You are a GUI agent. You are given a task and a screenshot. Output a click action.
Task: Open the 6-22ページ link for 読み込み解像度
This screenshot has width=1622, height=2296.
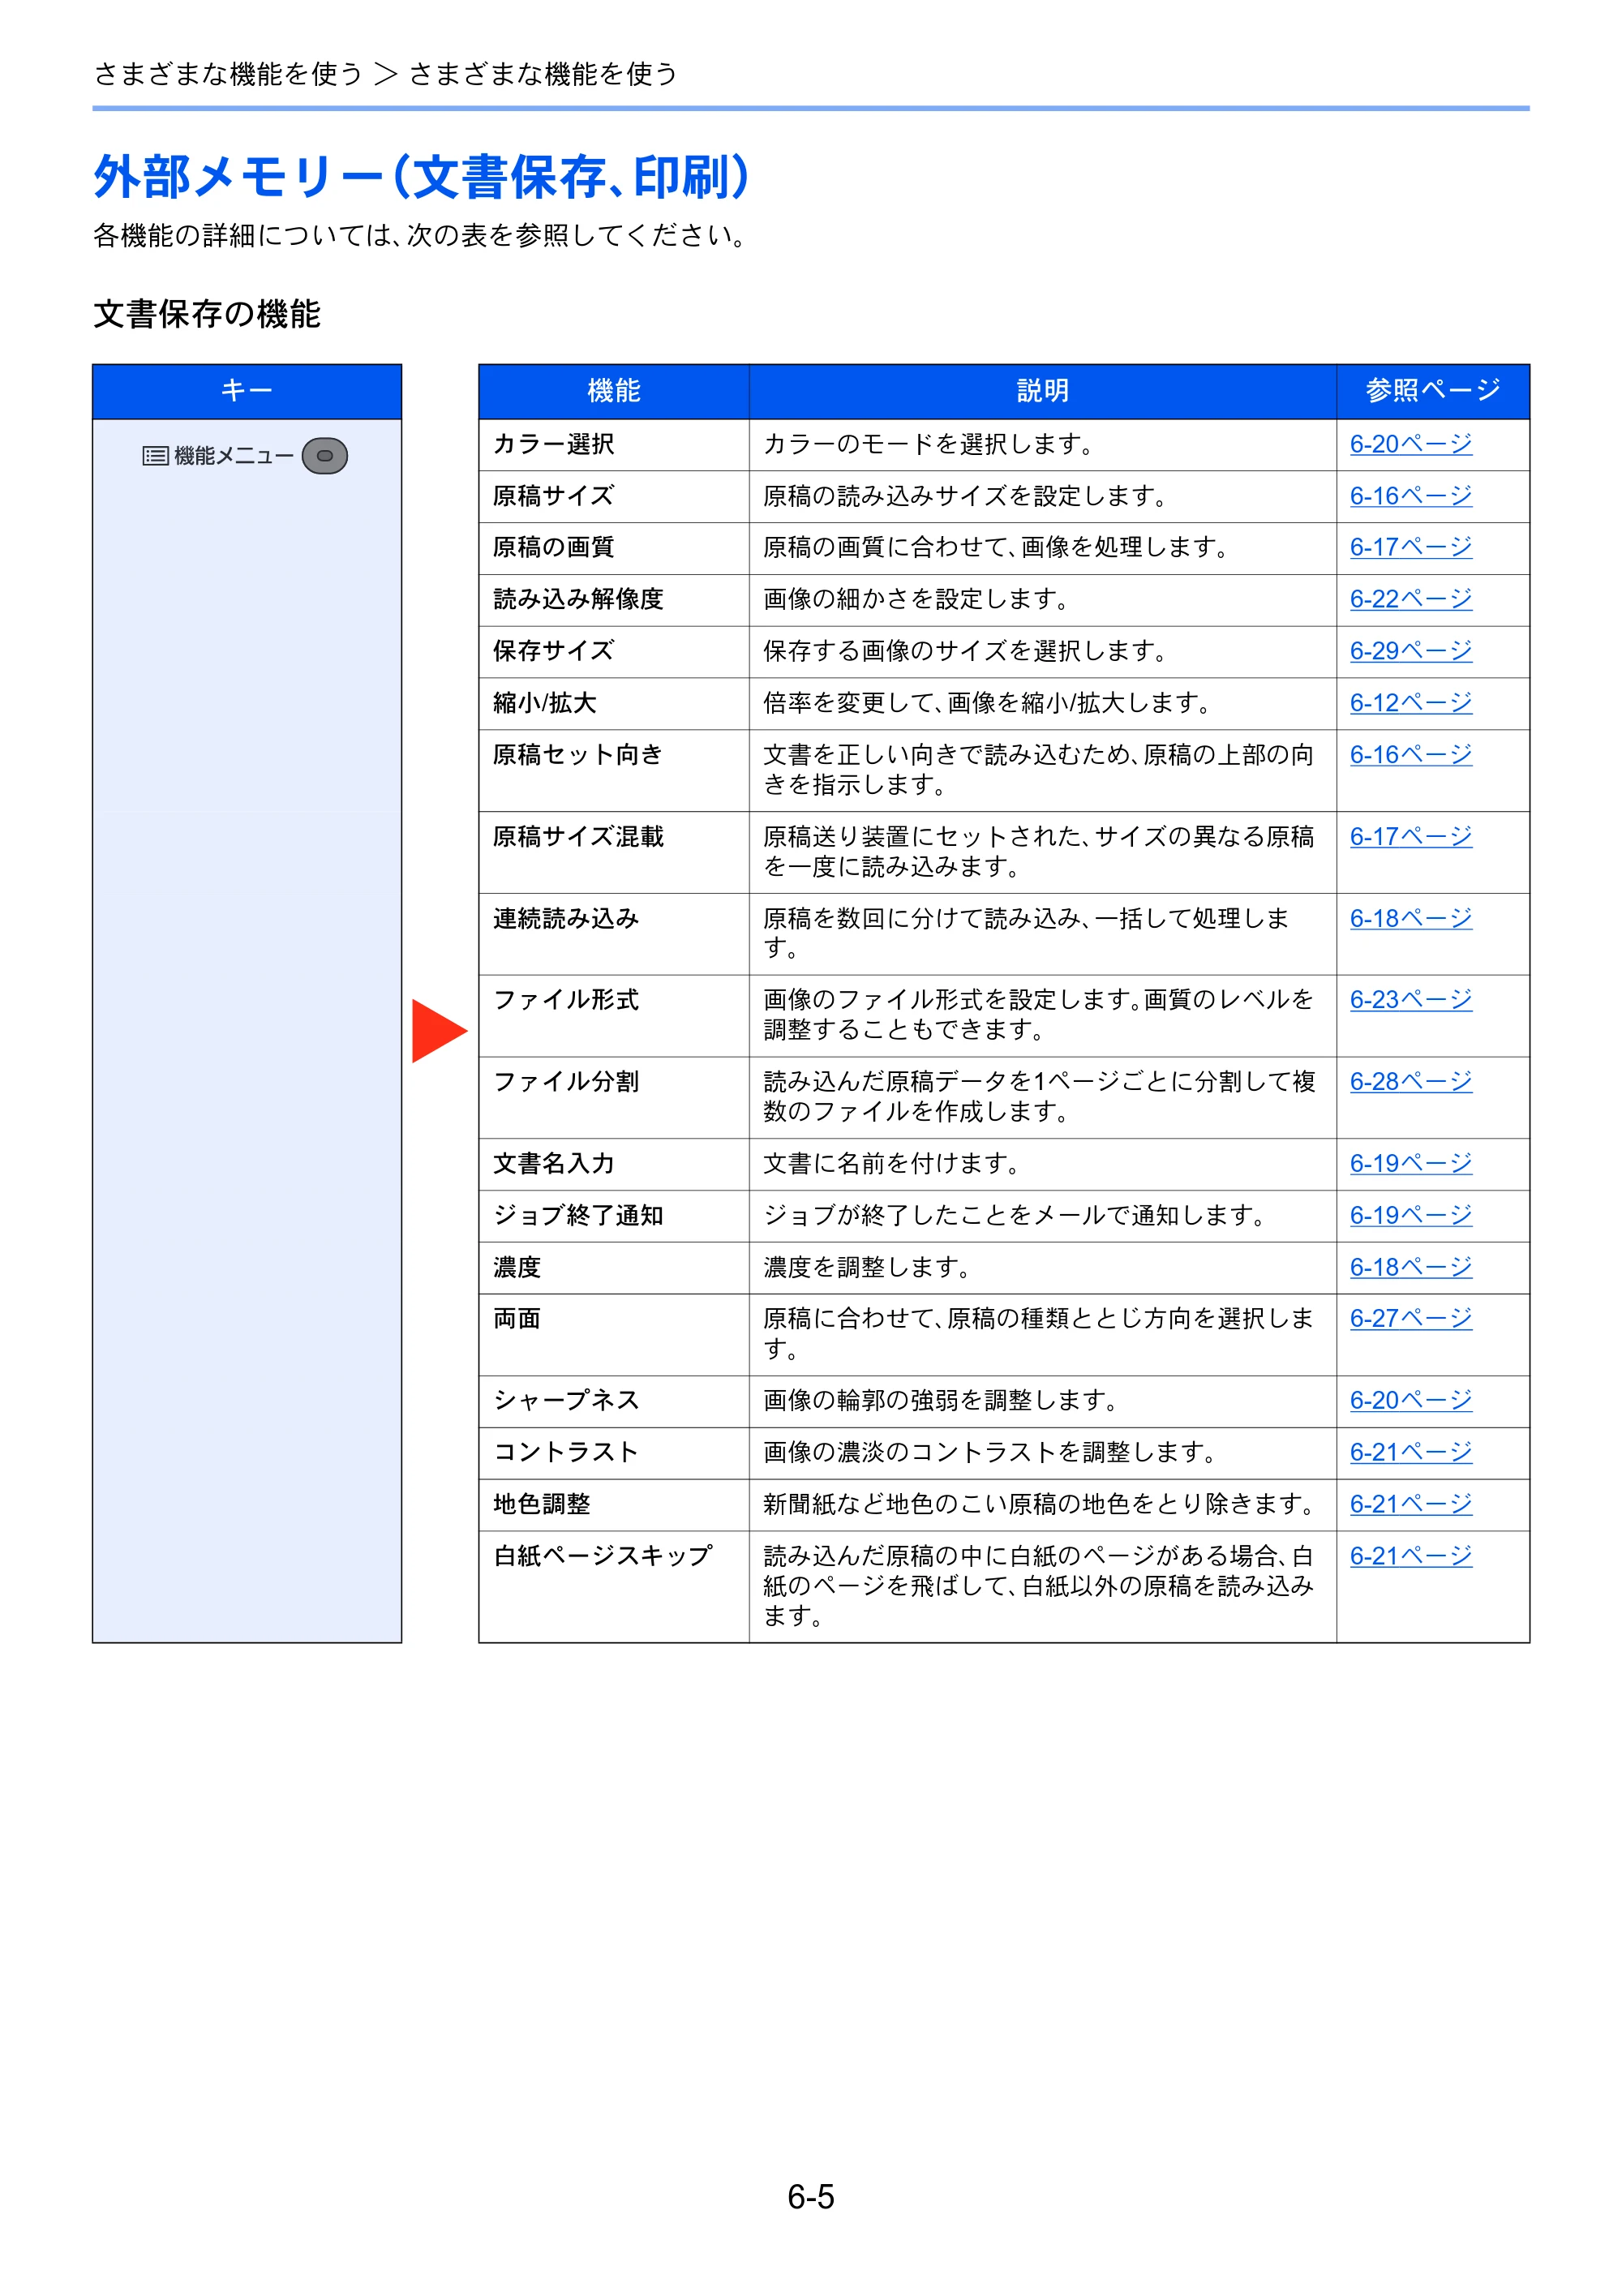coord(1410,599)
